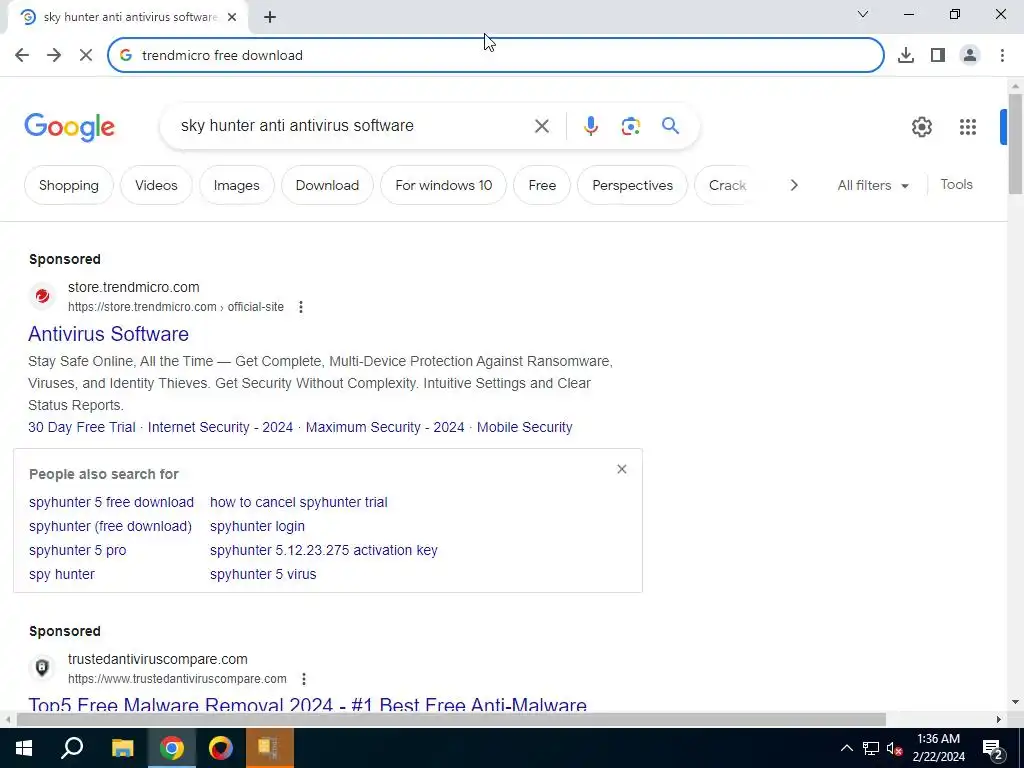
Task: Open trustedantiviruscompare ad options menu
Action: click(304, 679)
